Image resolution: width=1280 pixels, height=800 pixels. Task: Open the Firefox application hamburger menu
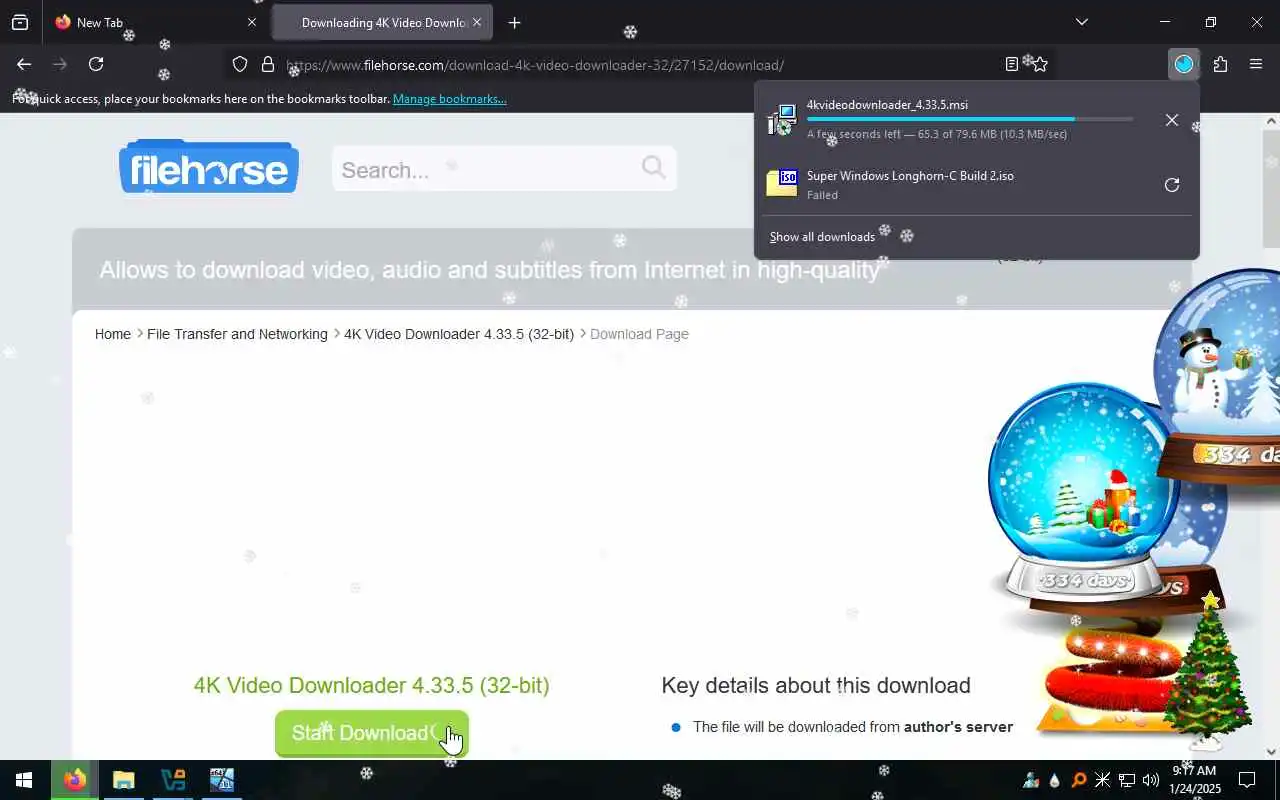click(x=1256, y=64)
